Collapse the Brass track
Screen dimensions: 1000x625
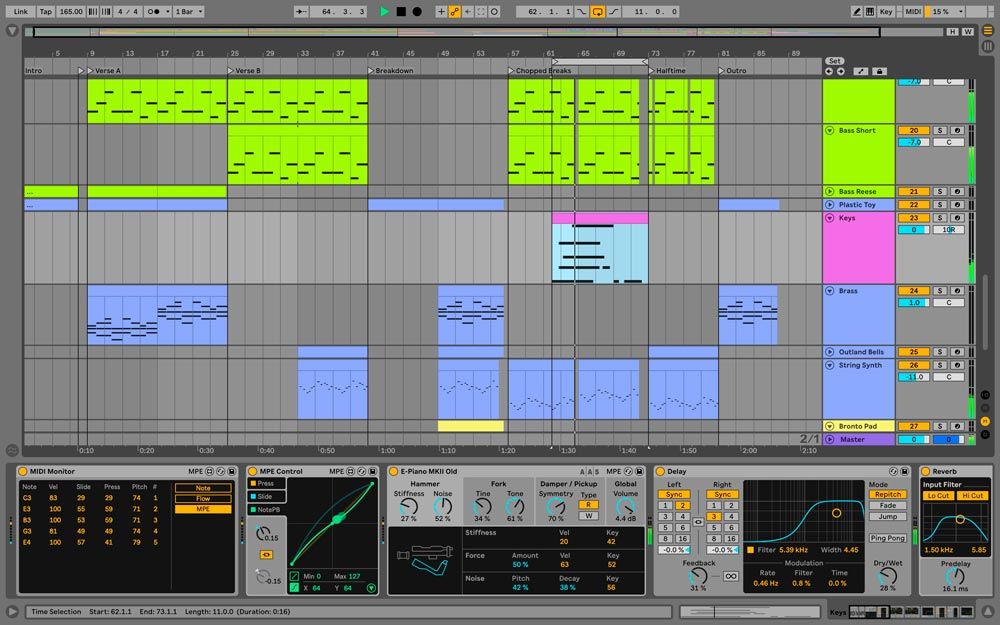(x=830, y=291)
